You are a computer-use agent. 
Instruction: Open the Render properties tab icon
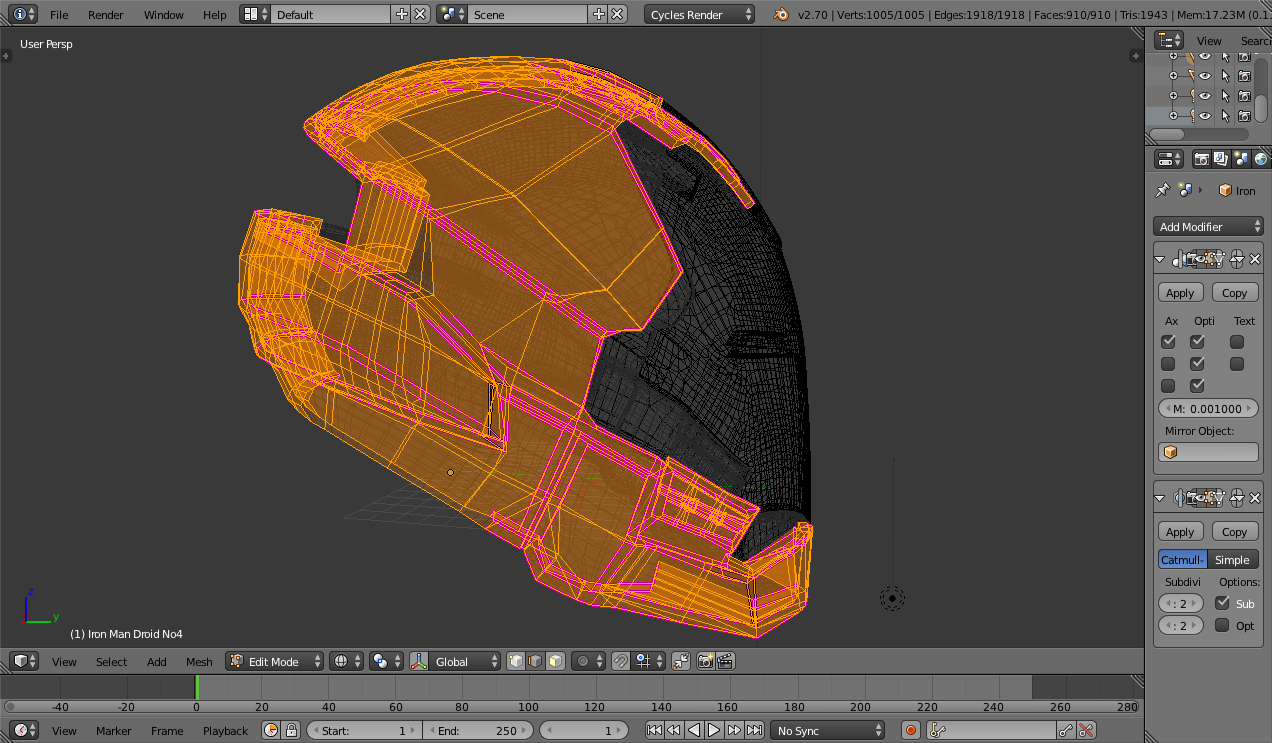coord(1202,158)
